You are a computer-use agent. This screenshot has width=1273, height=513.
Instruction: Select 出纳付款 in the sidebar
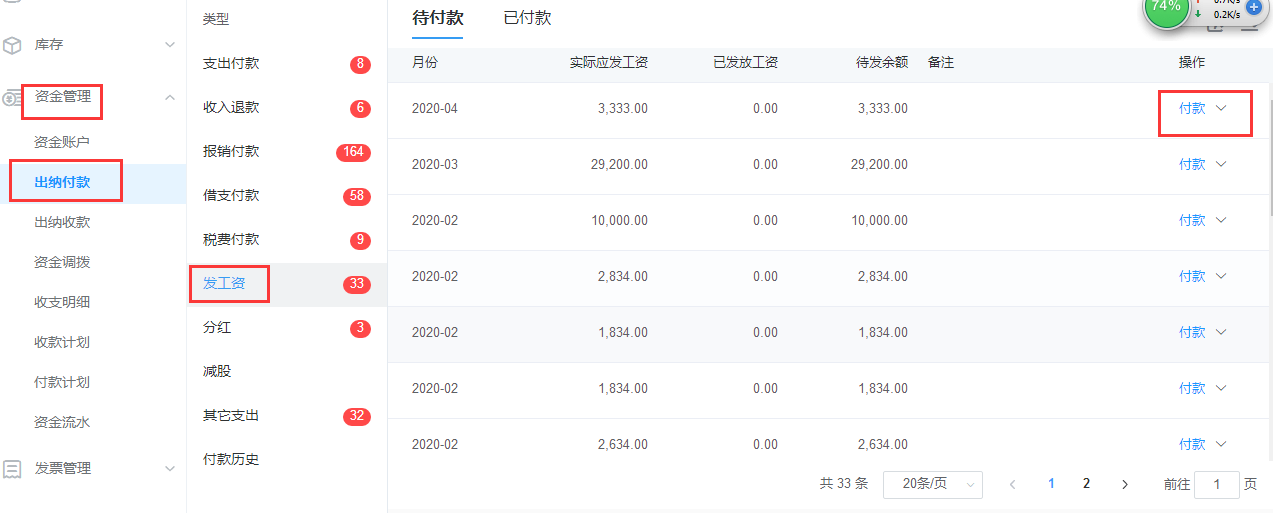(x=62, y=182)
